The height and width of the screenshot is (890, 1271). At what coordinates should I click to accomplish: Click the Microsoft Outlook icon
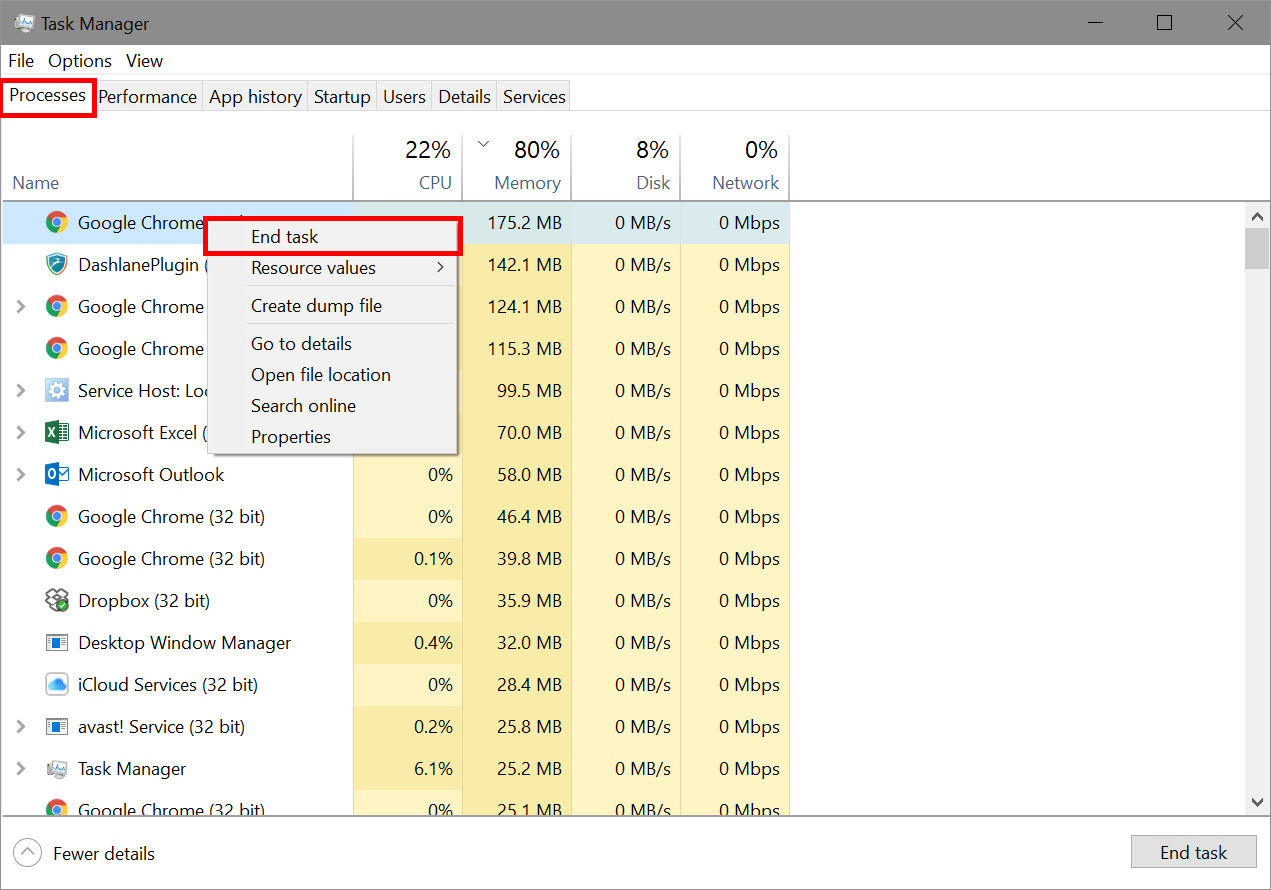tap(58, 474)
